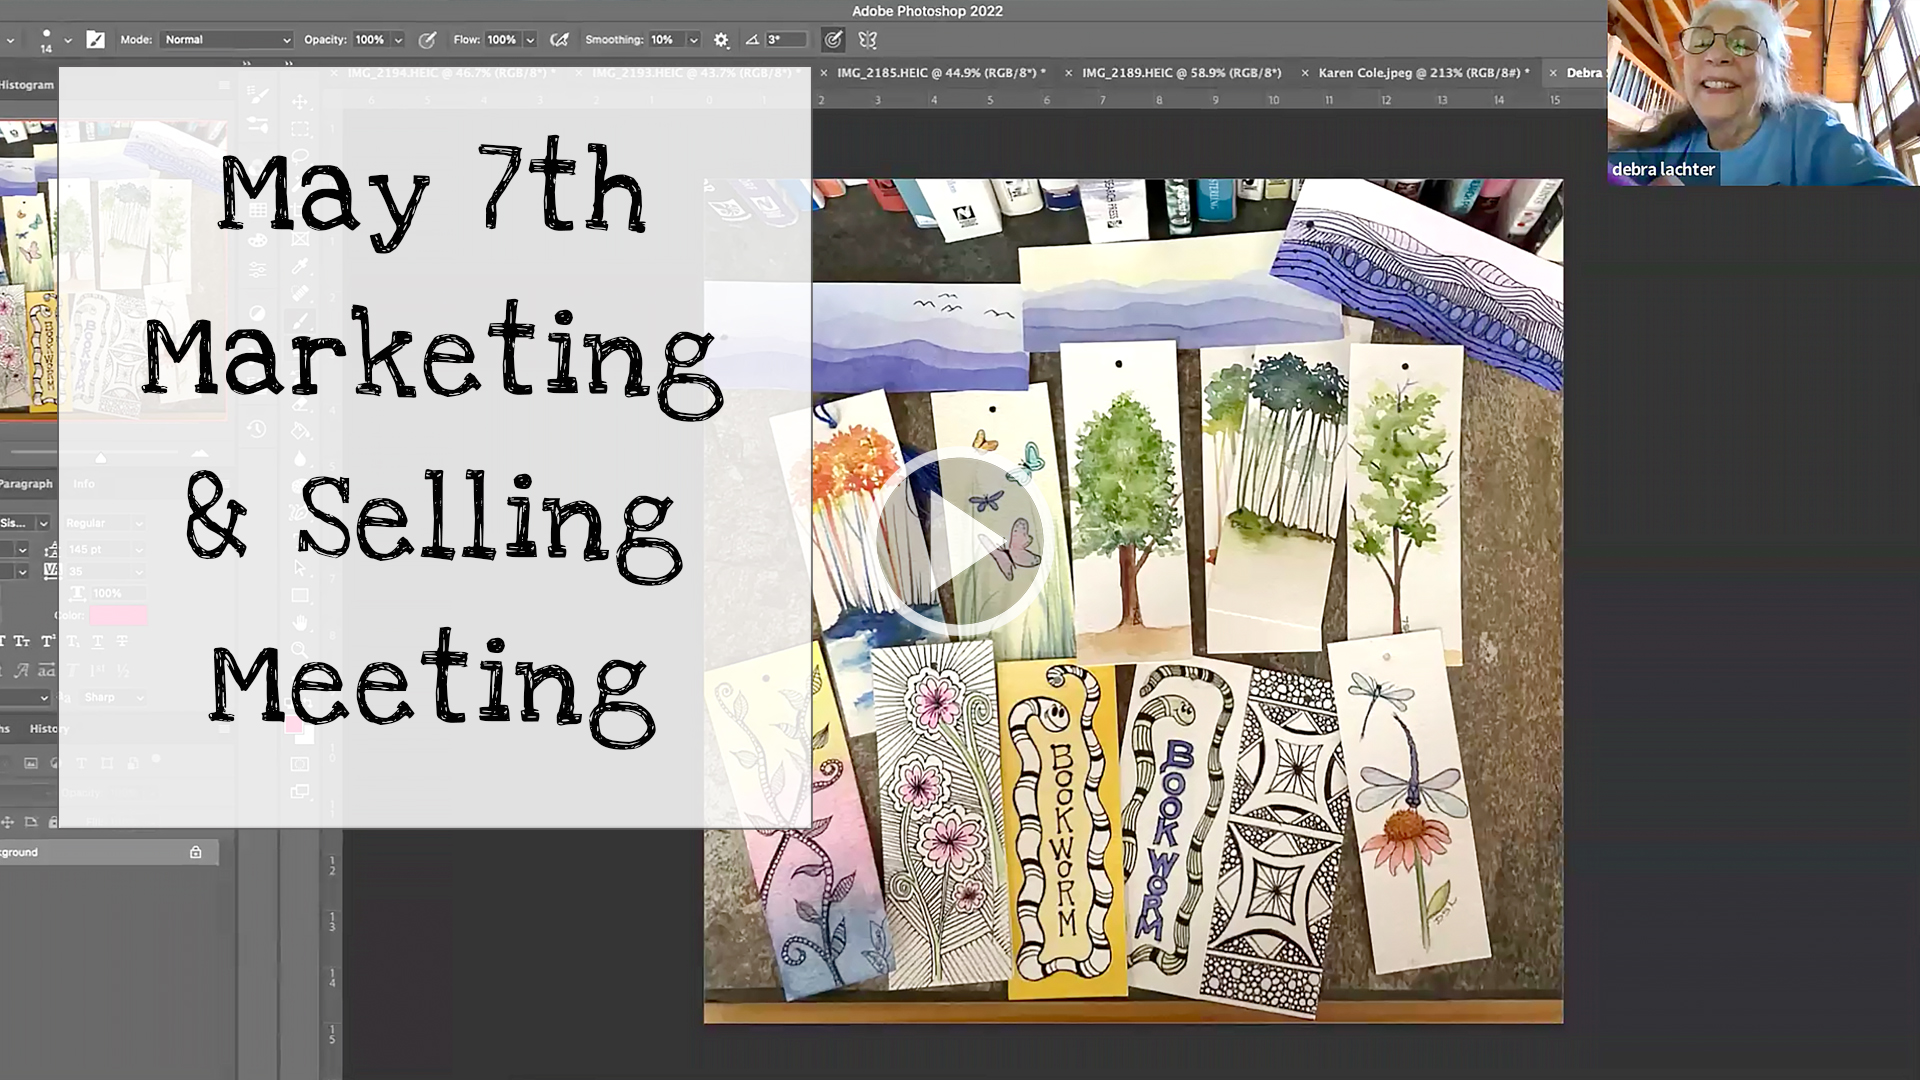
Task: Click the lock position move icon
Action: pos(8,822)
